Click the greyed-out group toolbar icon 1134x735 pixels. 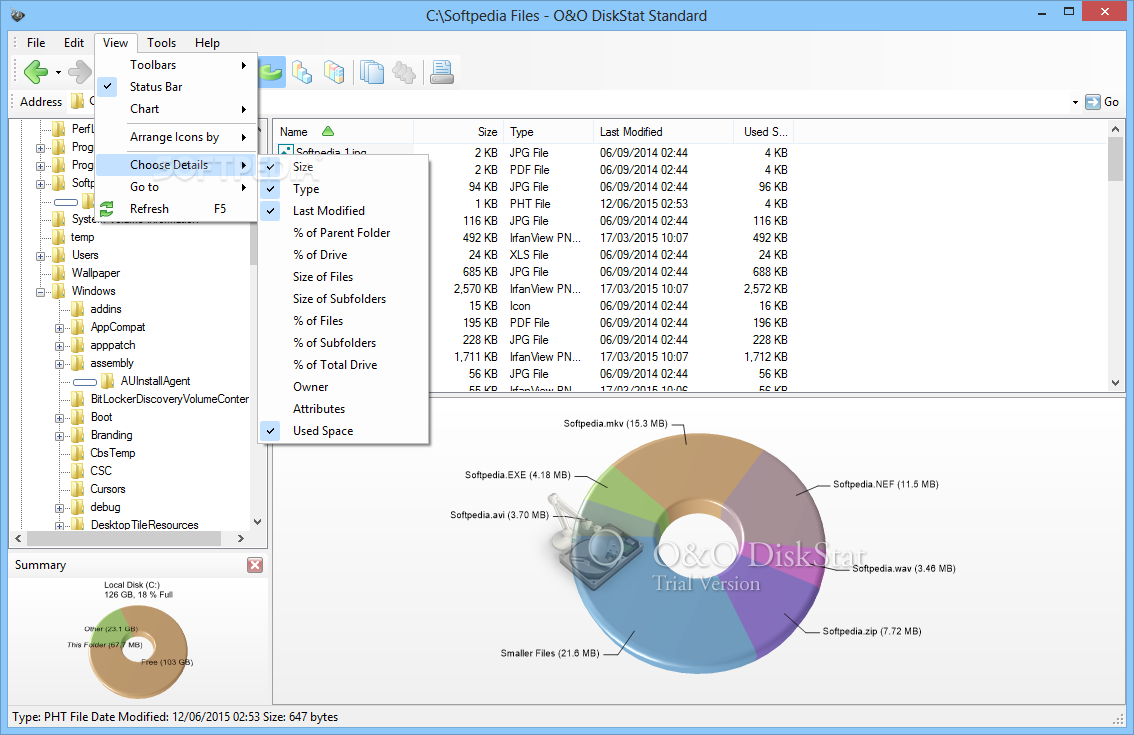coord(404,72)
